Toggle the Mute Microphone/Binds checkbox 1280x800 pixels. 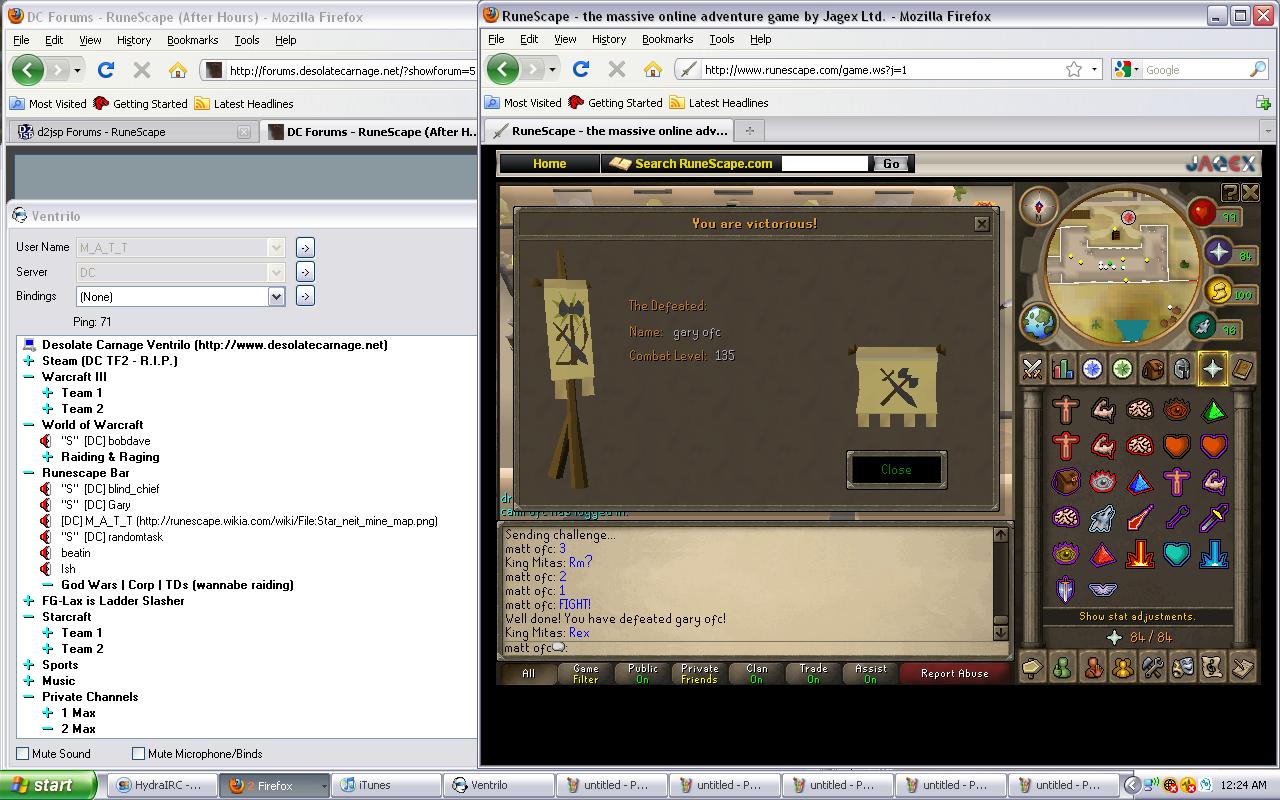(139, 754)
